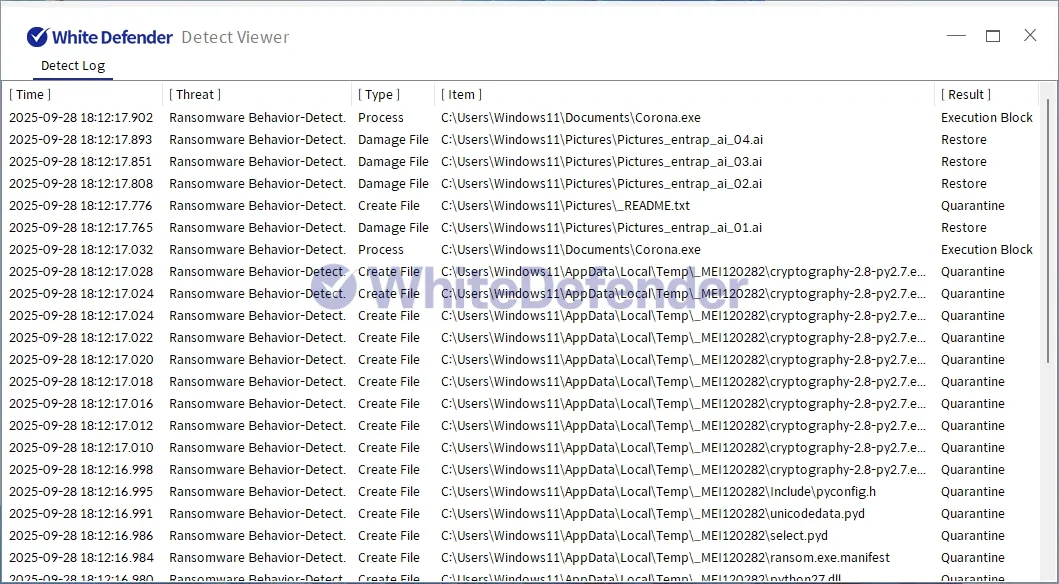Switch to the Detect Log tab
Image resolution: width=1059 pixels, height=584 pixels.
[x=72, y=66]
